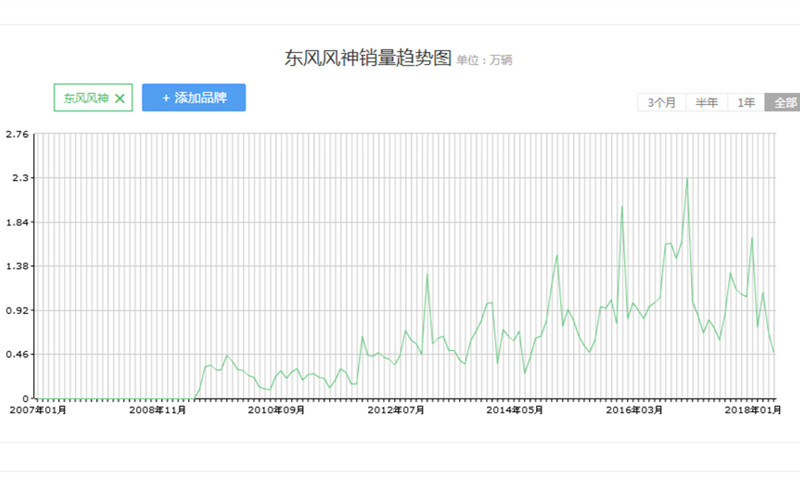Click the 添加品牌 add brand button
800x480 pixels.
point(194,98)
